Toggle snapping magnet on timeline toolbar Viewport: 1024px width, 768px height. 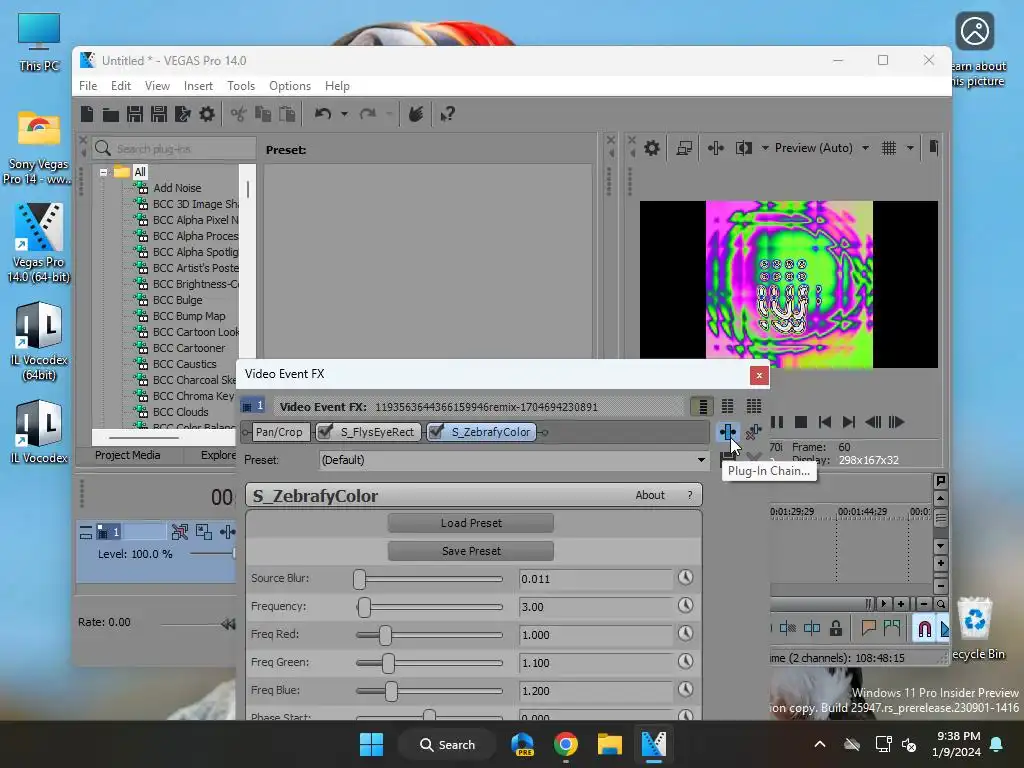click(925, 628)
